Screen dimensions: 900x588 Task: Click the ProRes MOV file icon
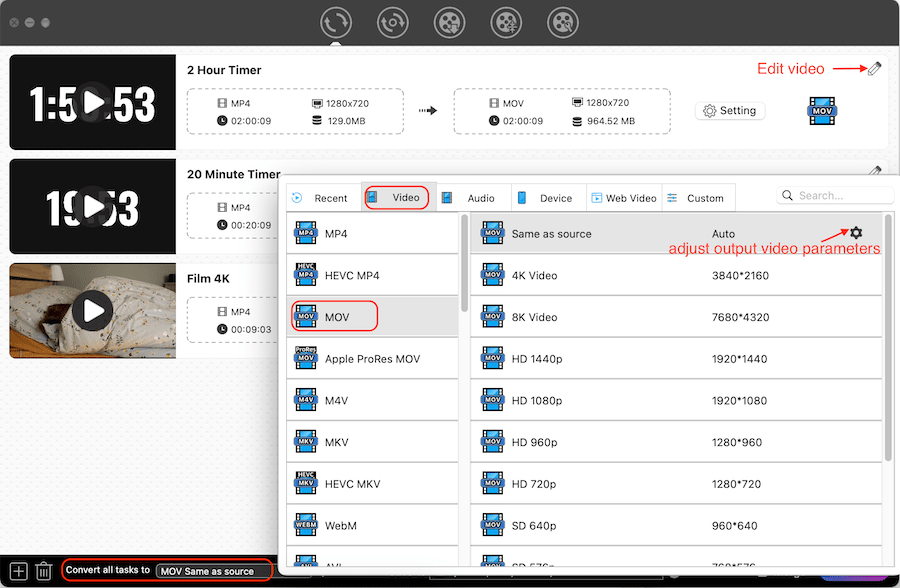[305, 358]
